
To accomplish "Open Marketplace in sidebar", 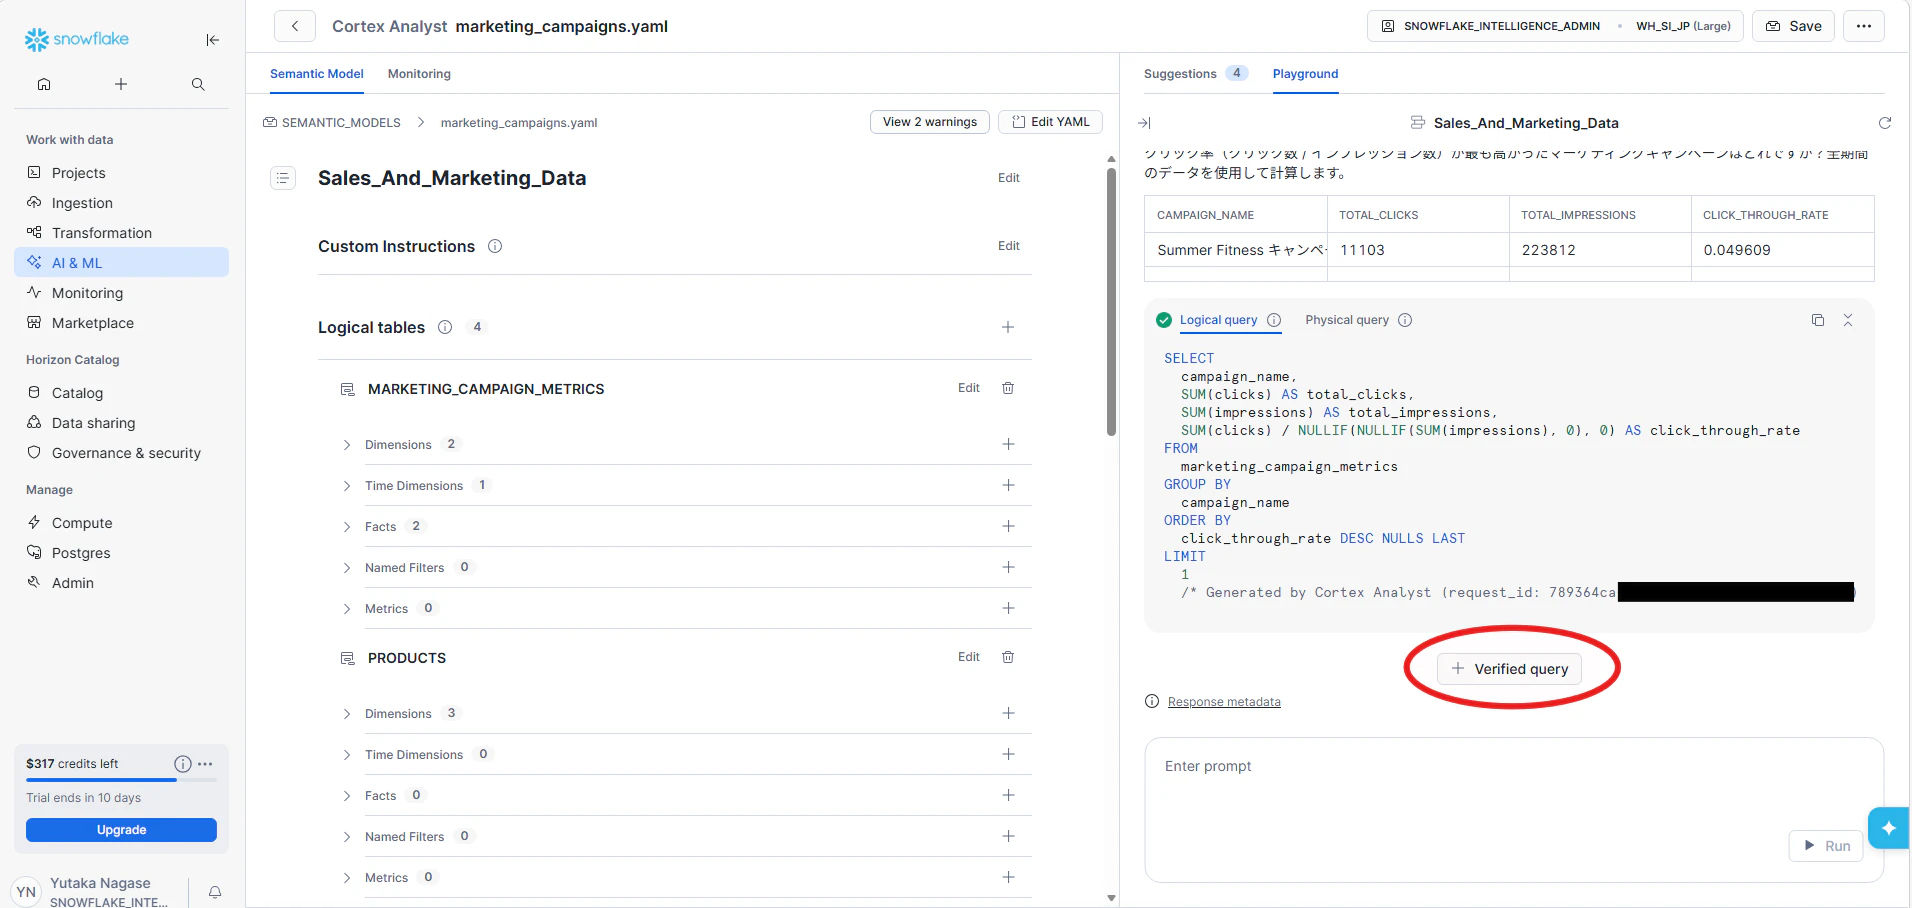I will coord(121,323).
